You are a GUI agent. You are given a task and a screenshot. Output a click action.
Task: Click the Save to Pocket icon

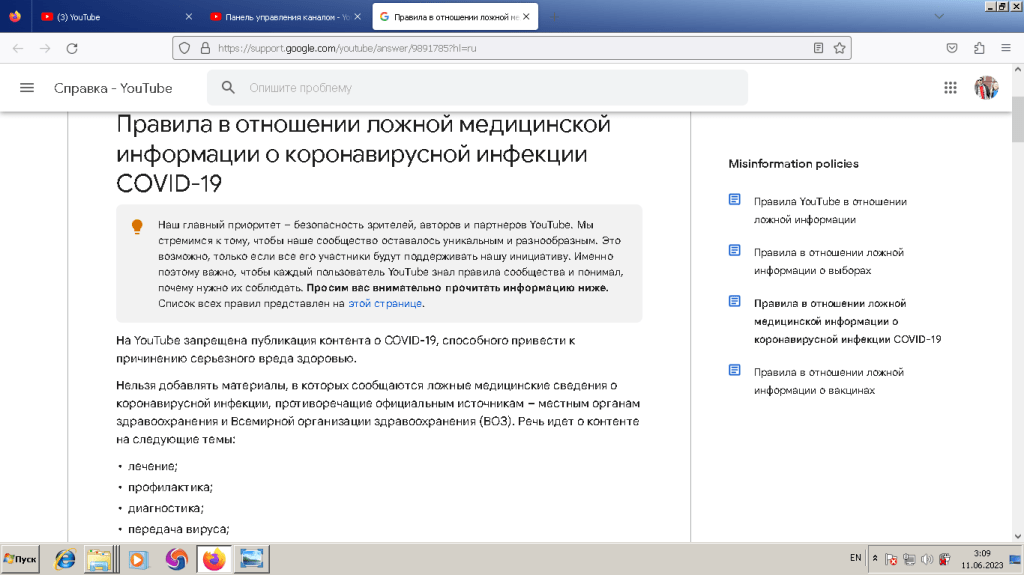[x=953, y=48]
